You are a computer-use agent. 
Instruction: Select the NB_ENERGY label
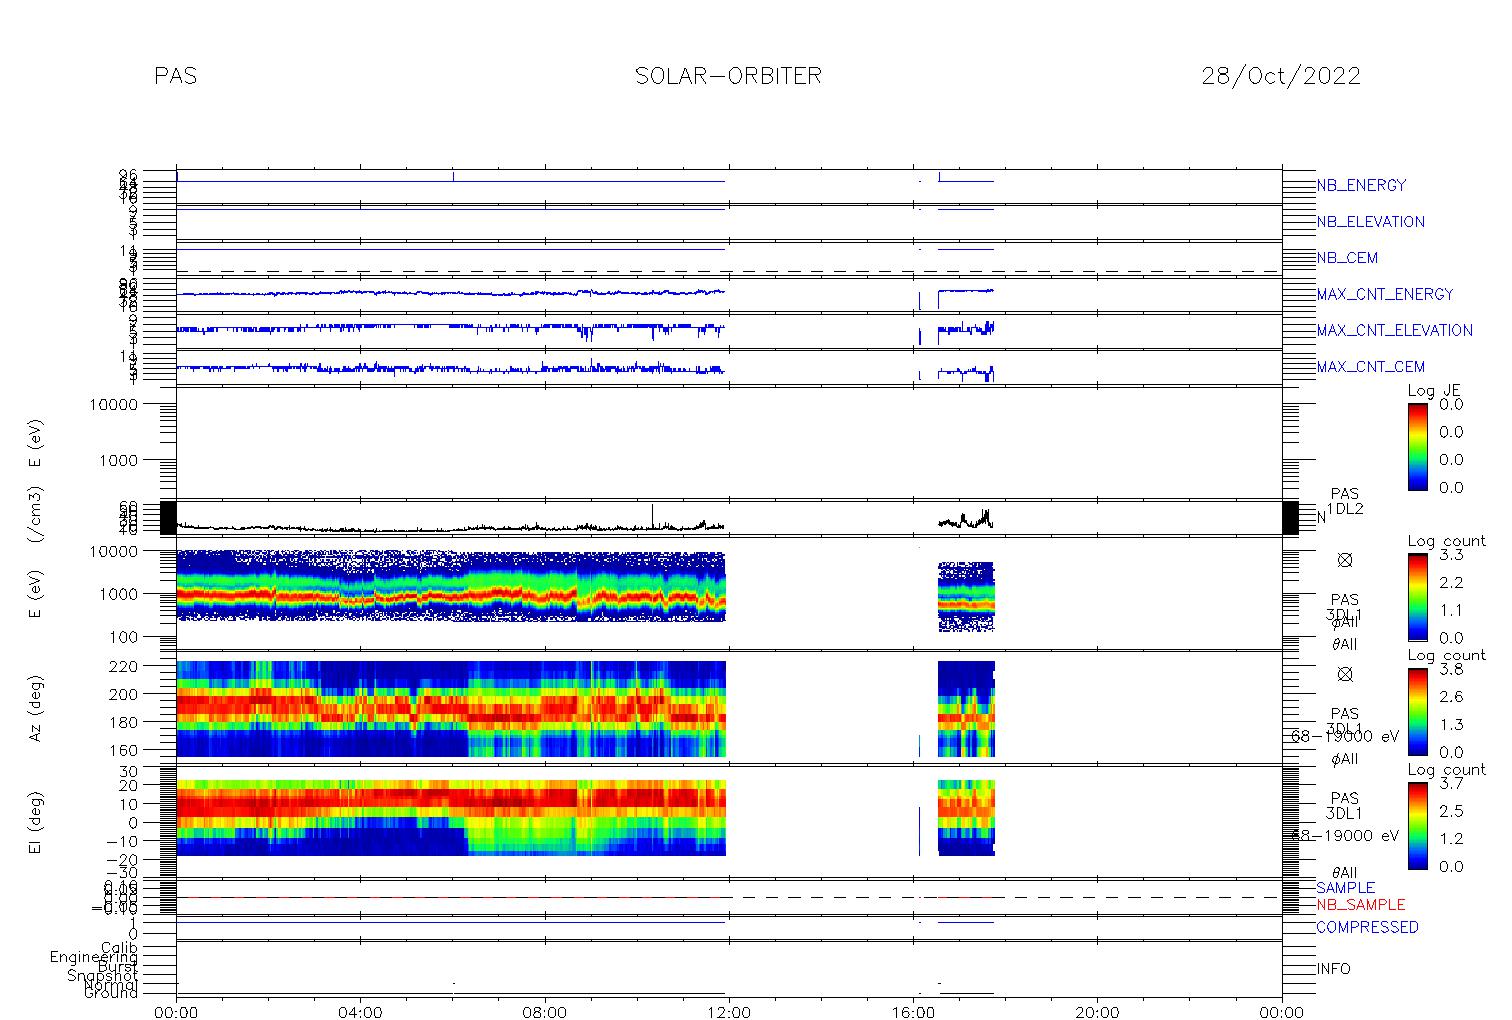tap(1361, 185)
